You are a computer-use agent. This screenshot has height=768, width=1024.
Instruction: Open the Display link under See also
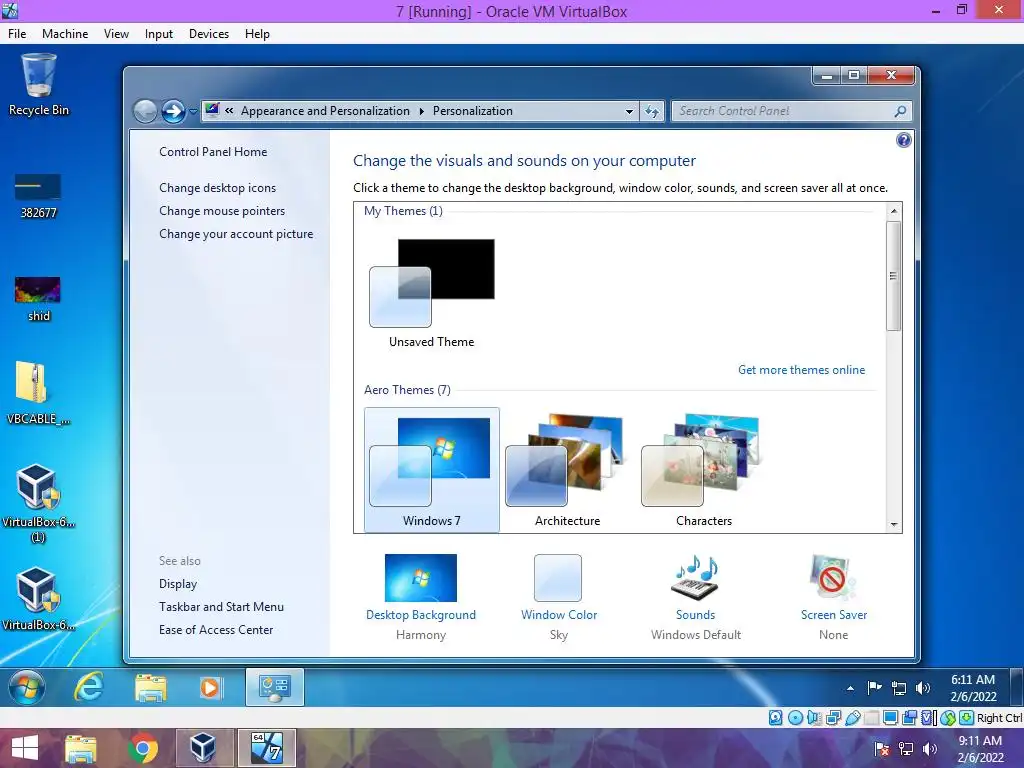point(178,584)
